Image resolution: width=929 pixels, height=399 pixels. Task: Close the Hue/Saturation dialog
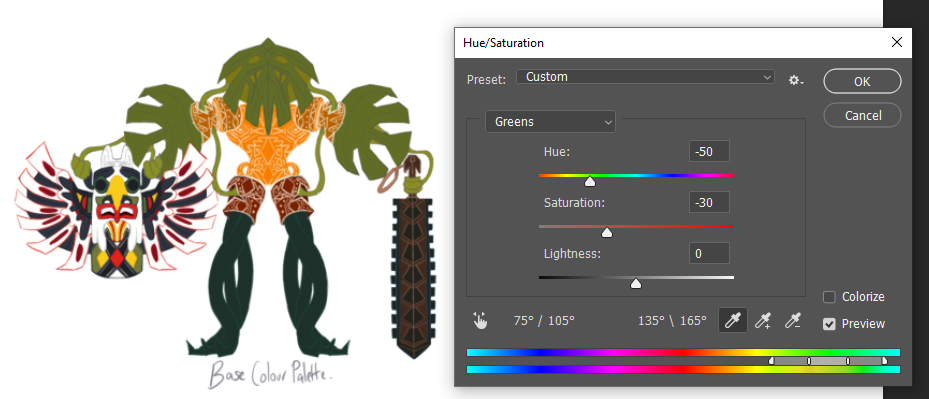pyautogui.click(x=897, y=42)
